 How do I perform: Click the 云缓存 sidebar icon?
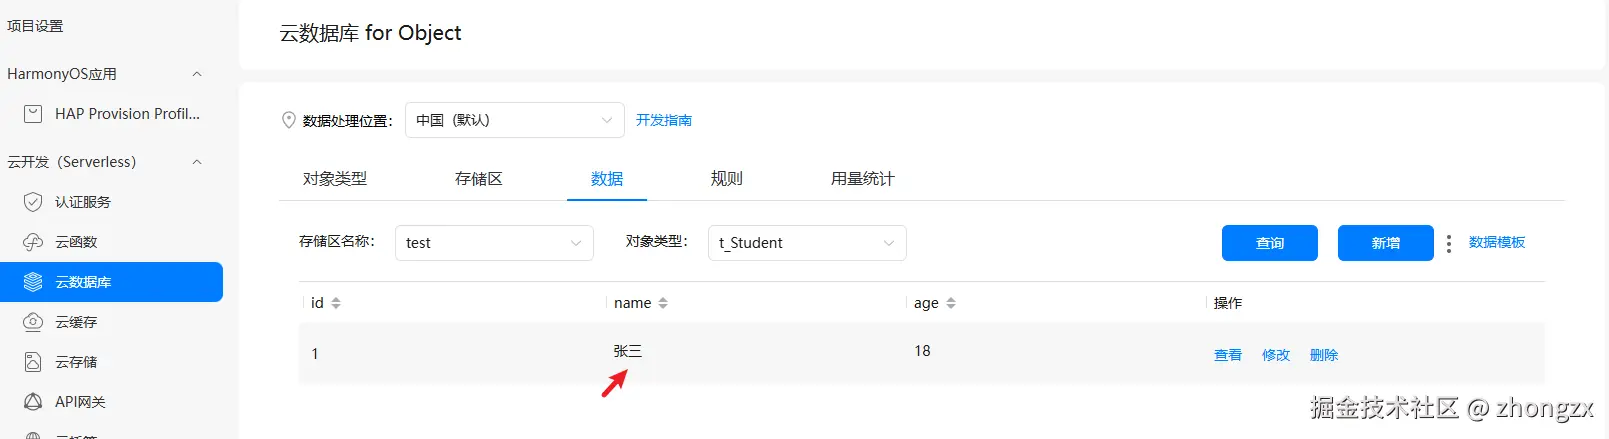pyautogui.click(x=33, y=322)
